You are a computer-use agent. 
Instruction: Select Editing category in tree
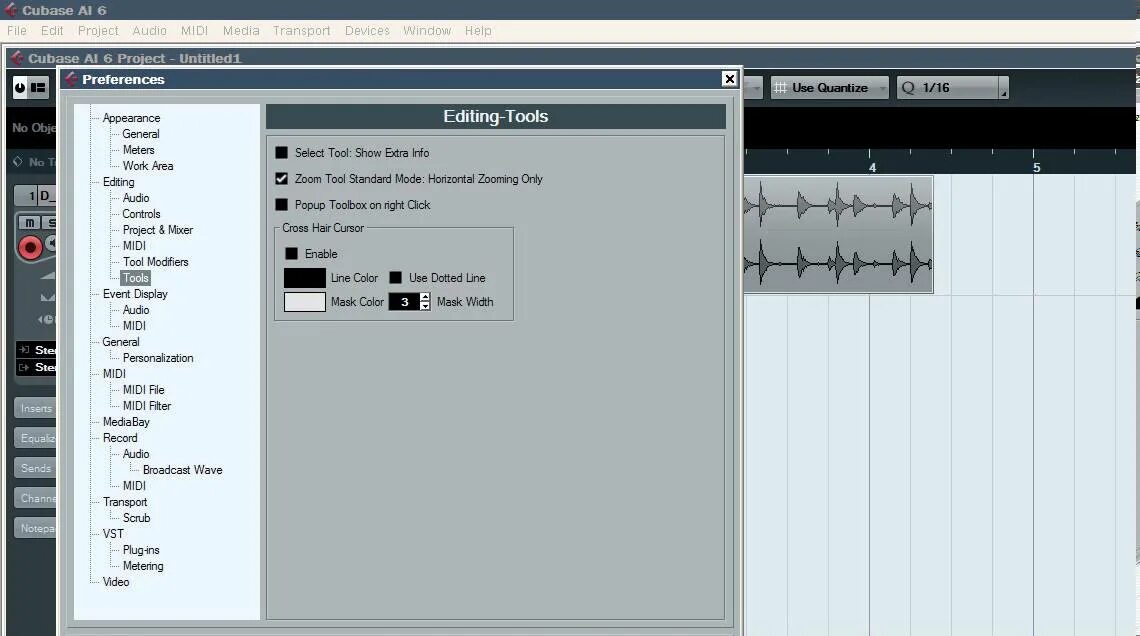[x=118, y=182]
